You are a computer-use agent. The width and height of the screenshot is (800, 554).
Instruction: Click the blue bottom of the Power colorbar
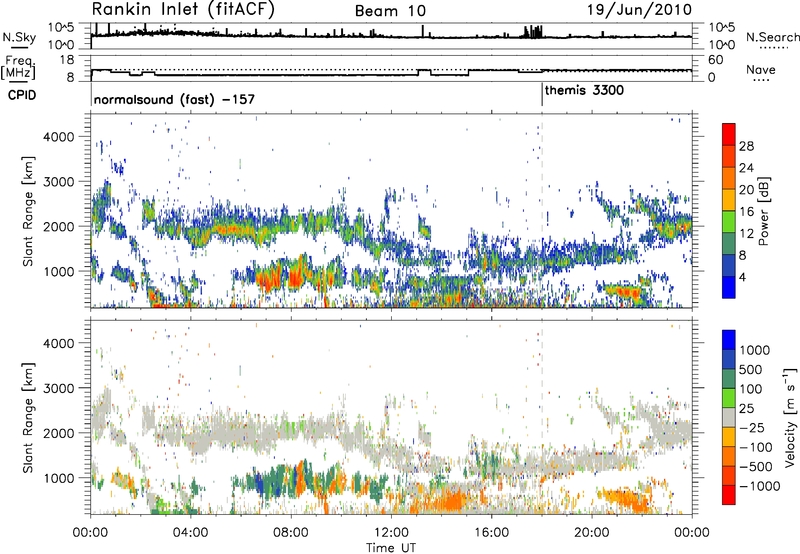(729, 287)
